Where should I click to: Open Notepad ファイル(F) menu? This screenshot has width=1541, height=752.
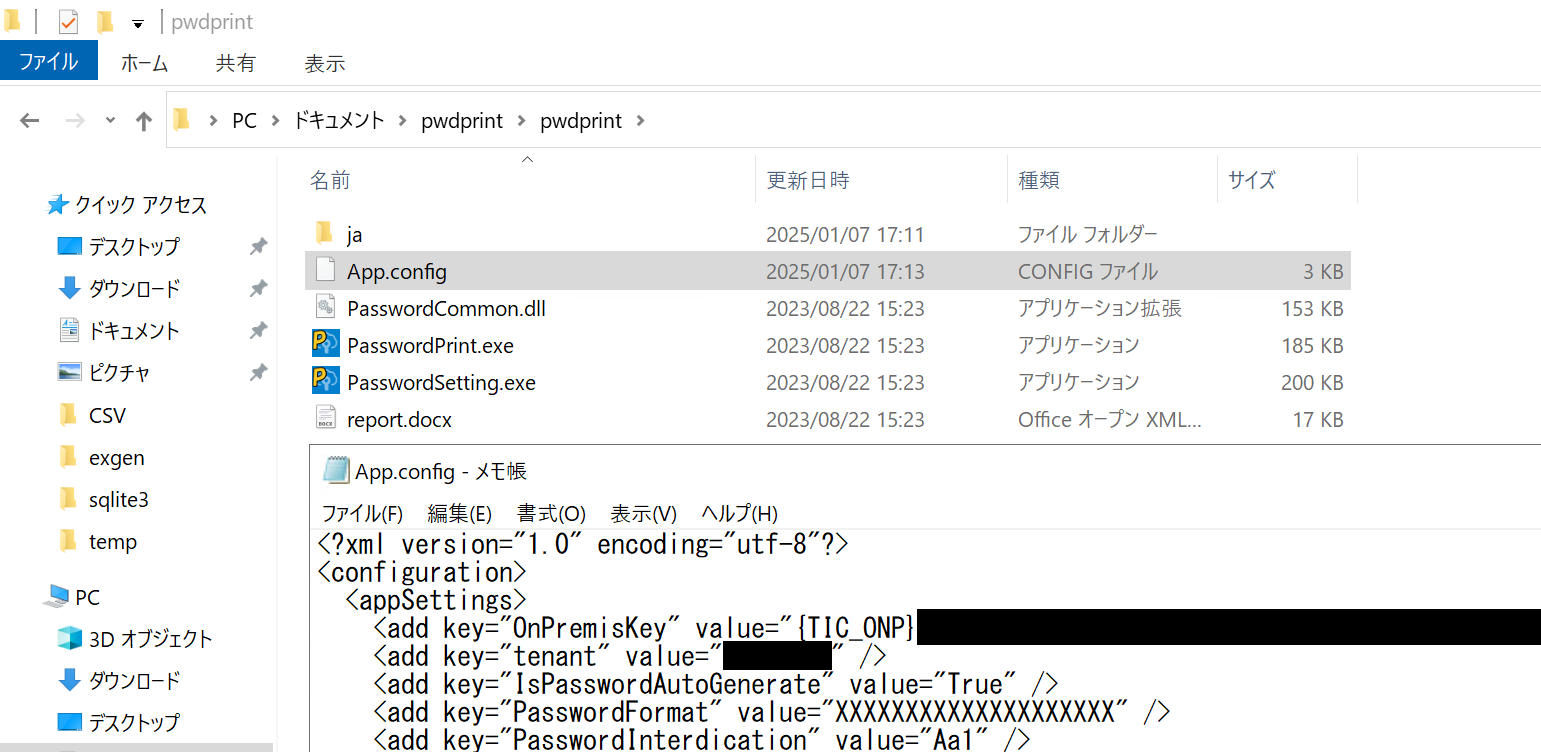coord(361,514)
